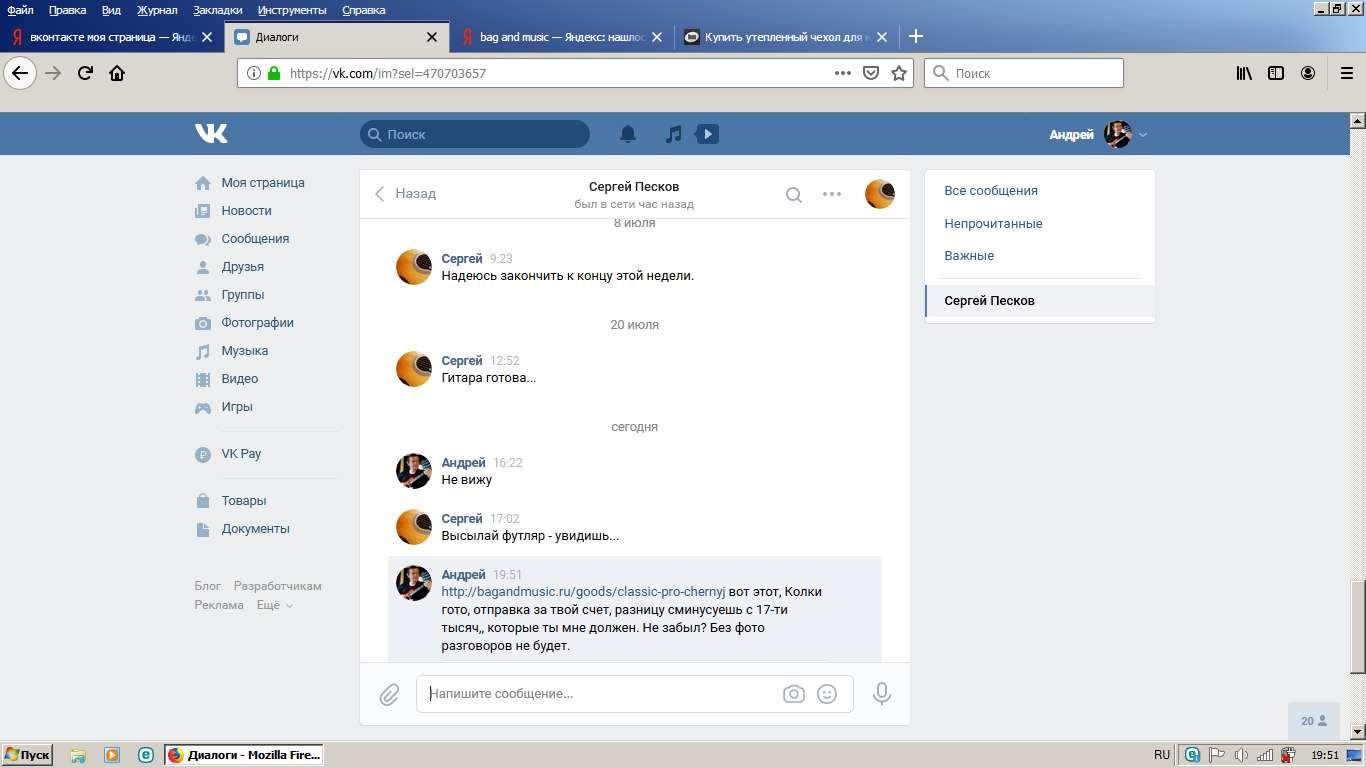The image size is (1366, 768).
Task: Click the paperclip attach file icon
Action: coord(389,694)
